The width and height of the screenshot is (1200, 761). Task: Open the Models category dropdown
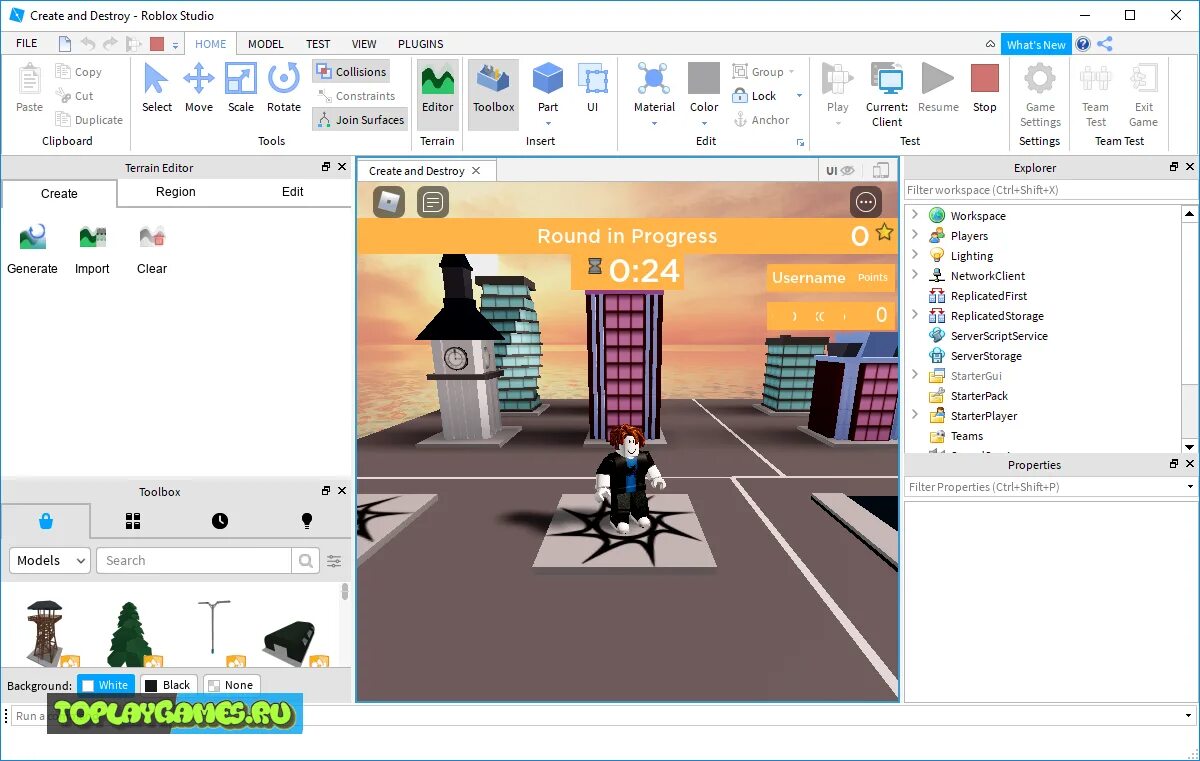(x=50, y=561)
